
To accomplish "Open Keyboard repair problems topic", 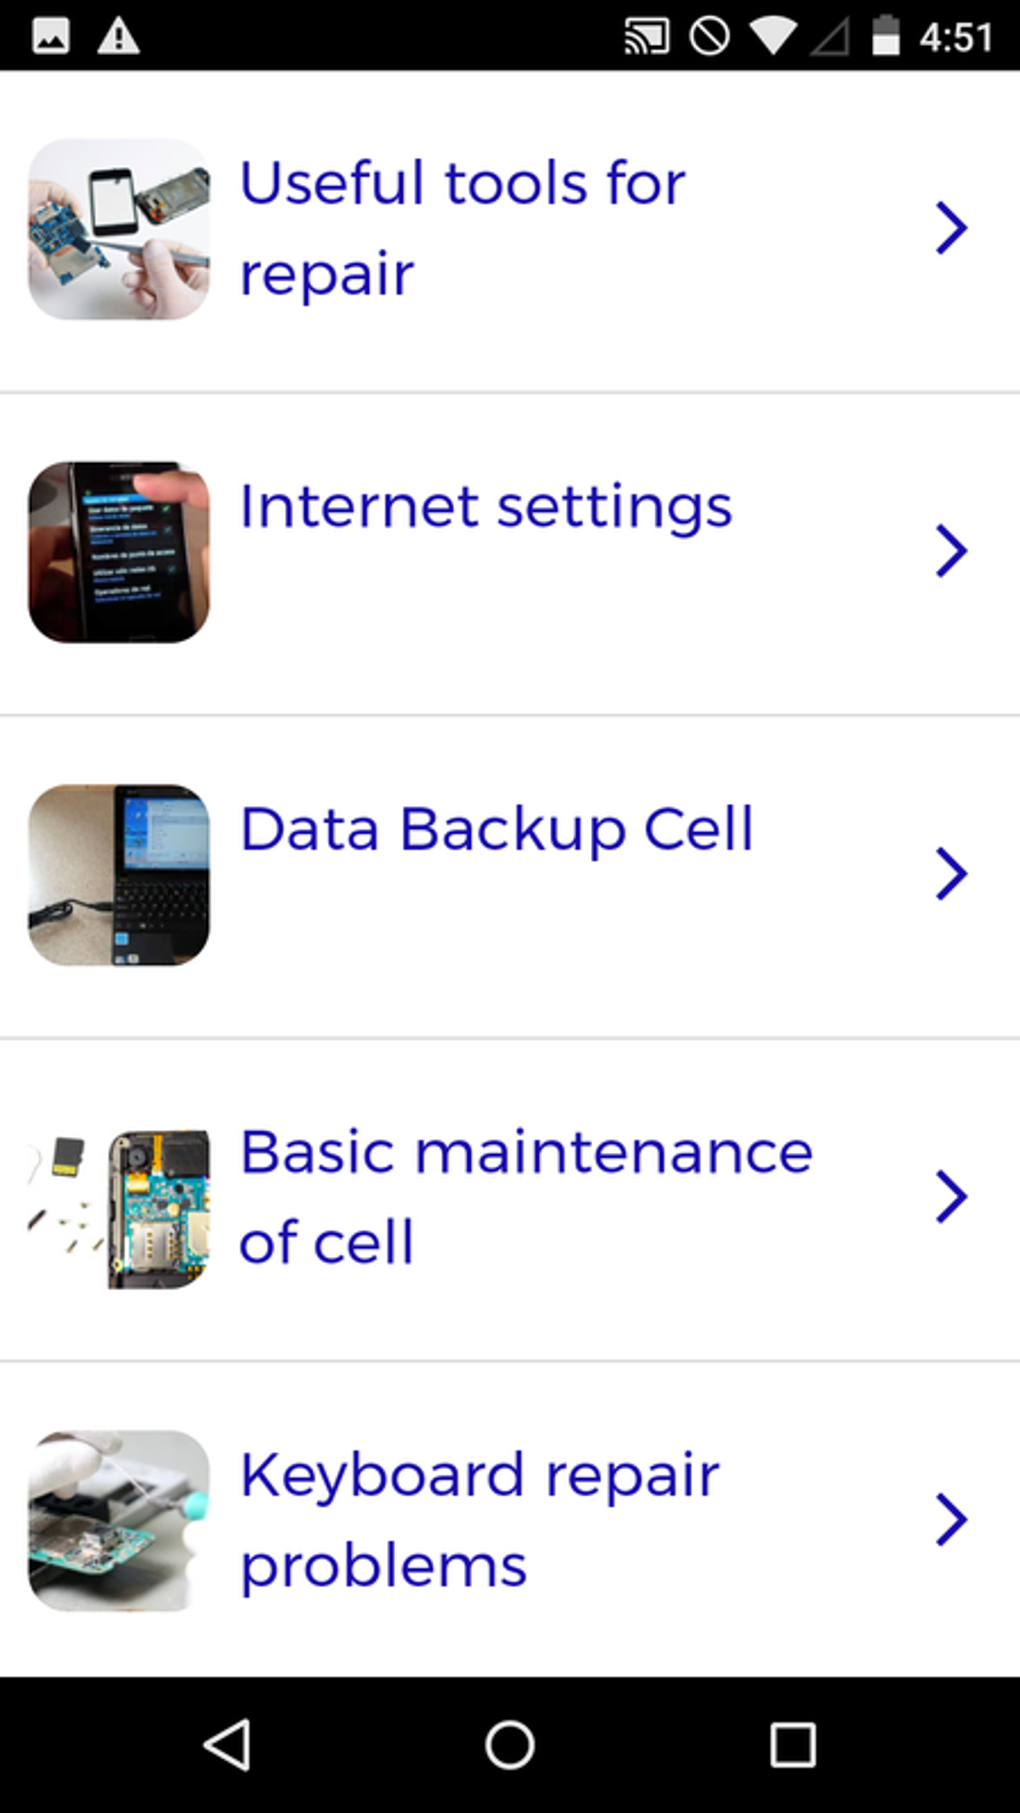I will [x=480, y=1520].
